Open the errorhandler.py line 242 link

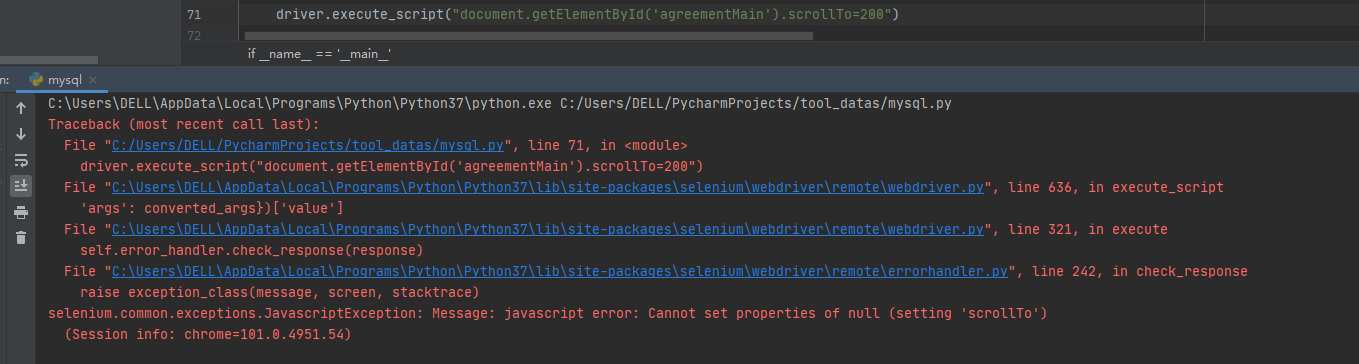click(x=560, y=271)
